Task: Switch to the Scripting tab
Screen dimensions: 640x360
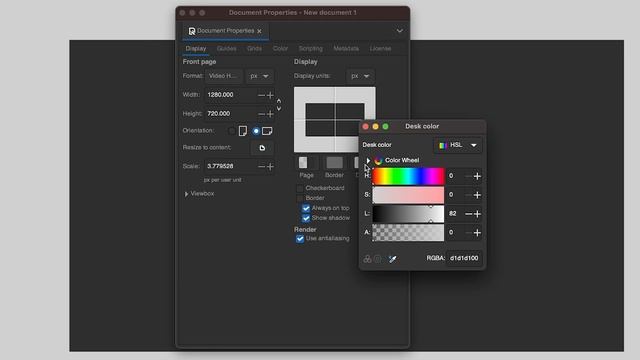Action: 311,49
